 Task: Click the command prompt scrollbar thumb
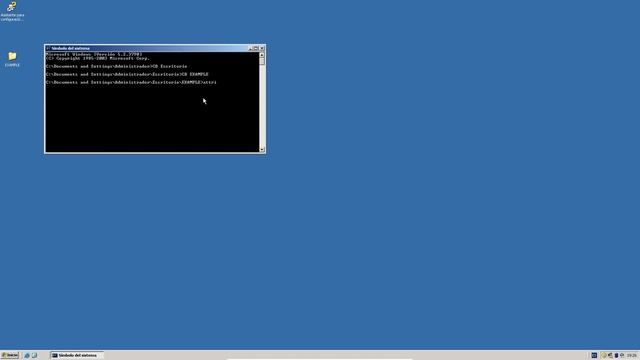pyautogui.click(x=262, y=61)
